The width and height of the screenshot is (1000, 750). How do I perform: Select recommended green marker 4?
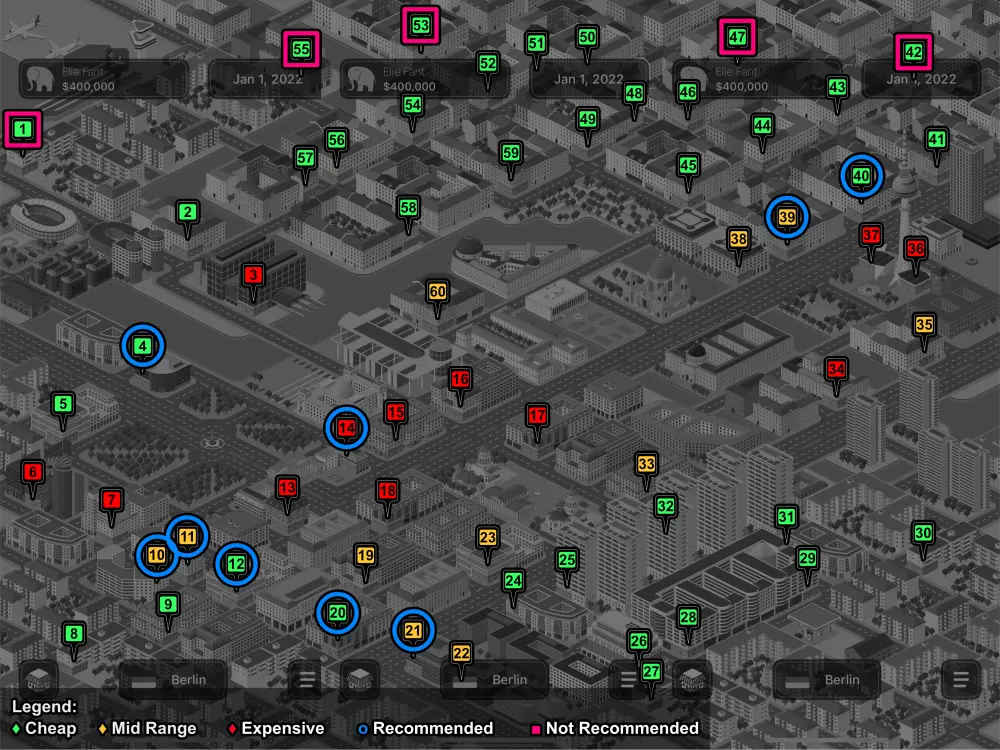coord(143,346)
